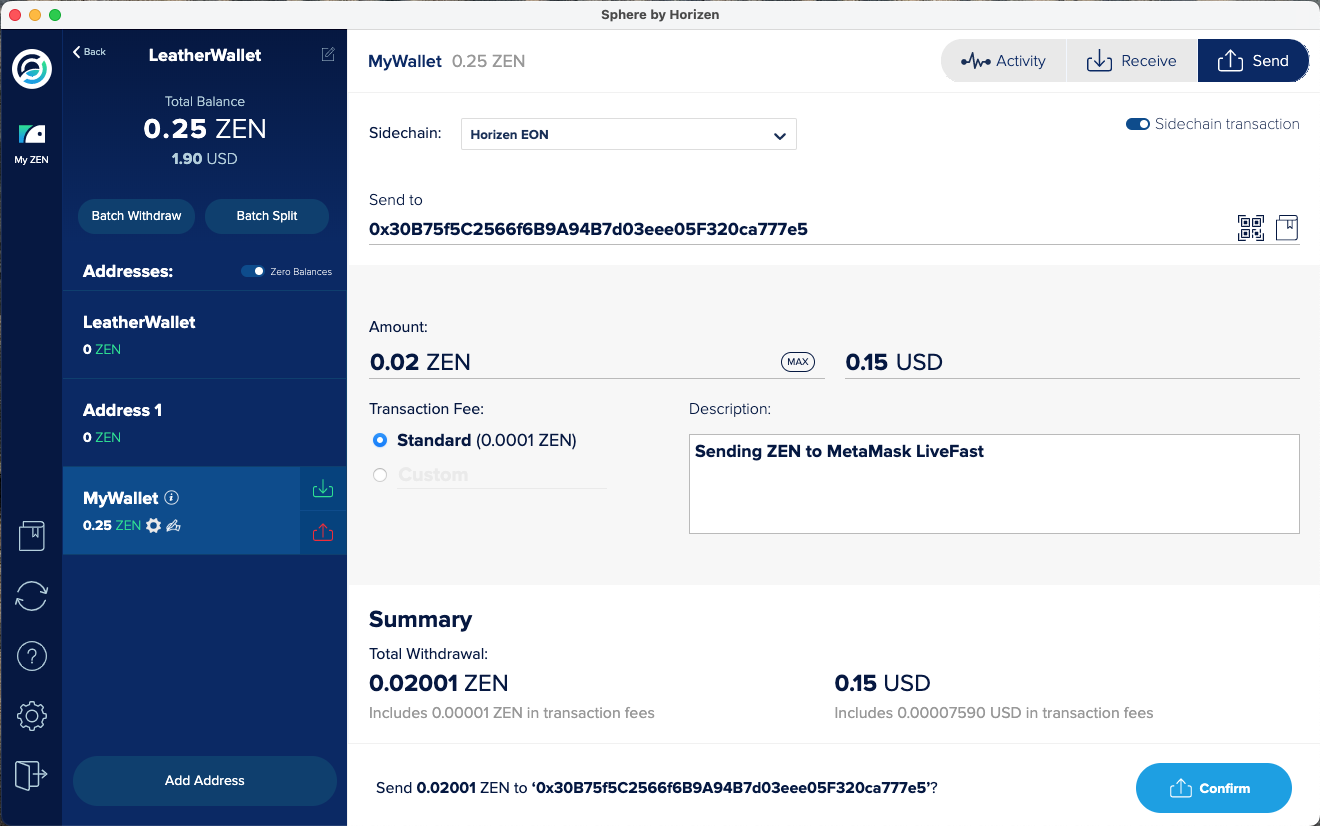This screenshot has height=826, width=1320.
Task: Click the icon right of MyWallet gear
Action: tap(173, 525)
